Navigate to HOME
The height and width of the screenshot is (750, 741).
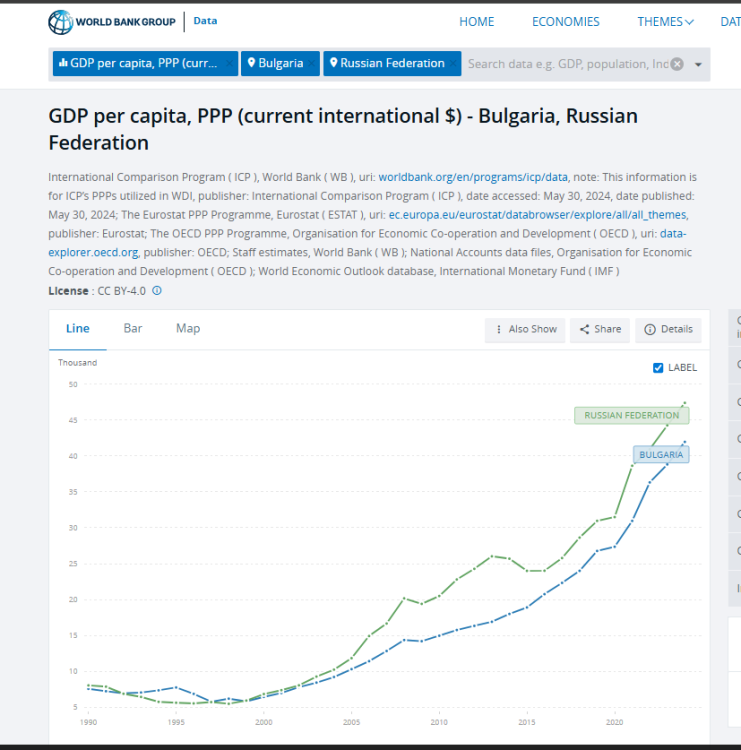(x=476, y=22)
